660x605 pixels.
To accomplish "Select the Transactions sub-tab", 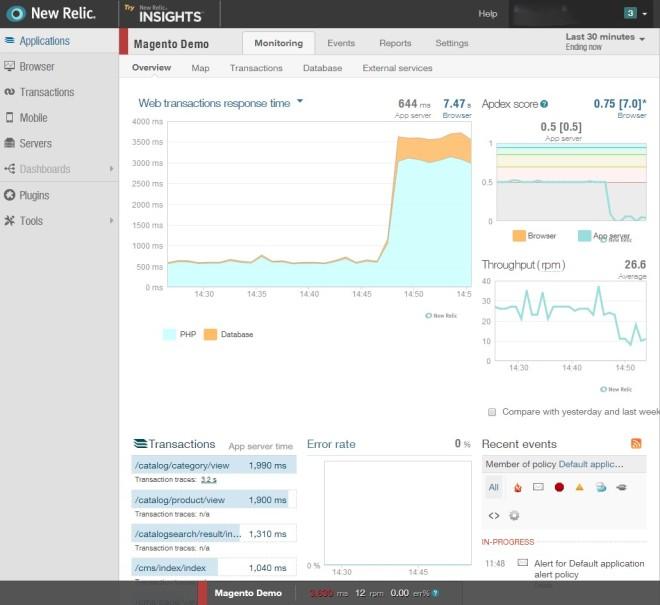I will [x=256, y=68].
